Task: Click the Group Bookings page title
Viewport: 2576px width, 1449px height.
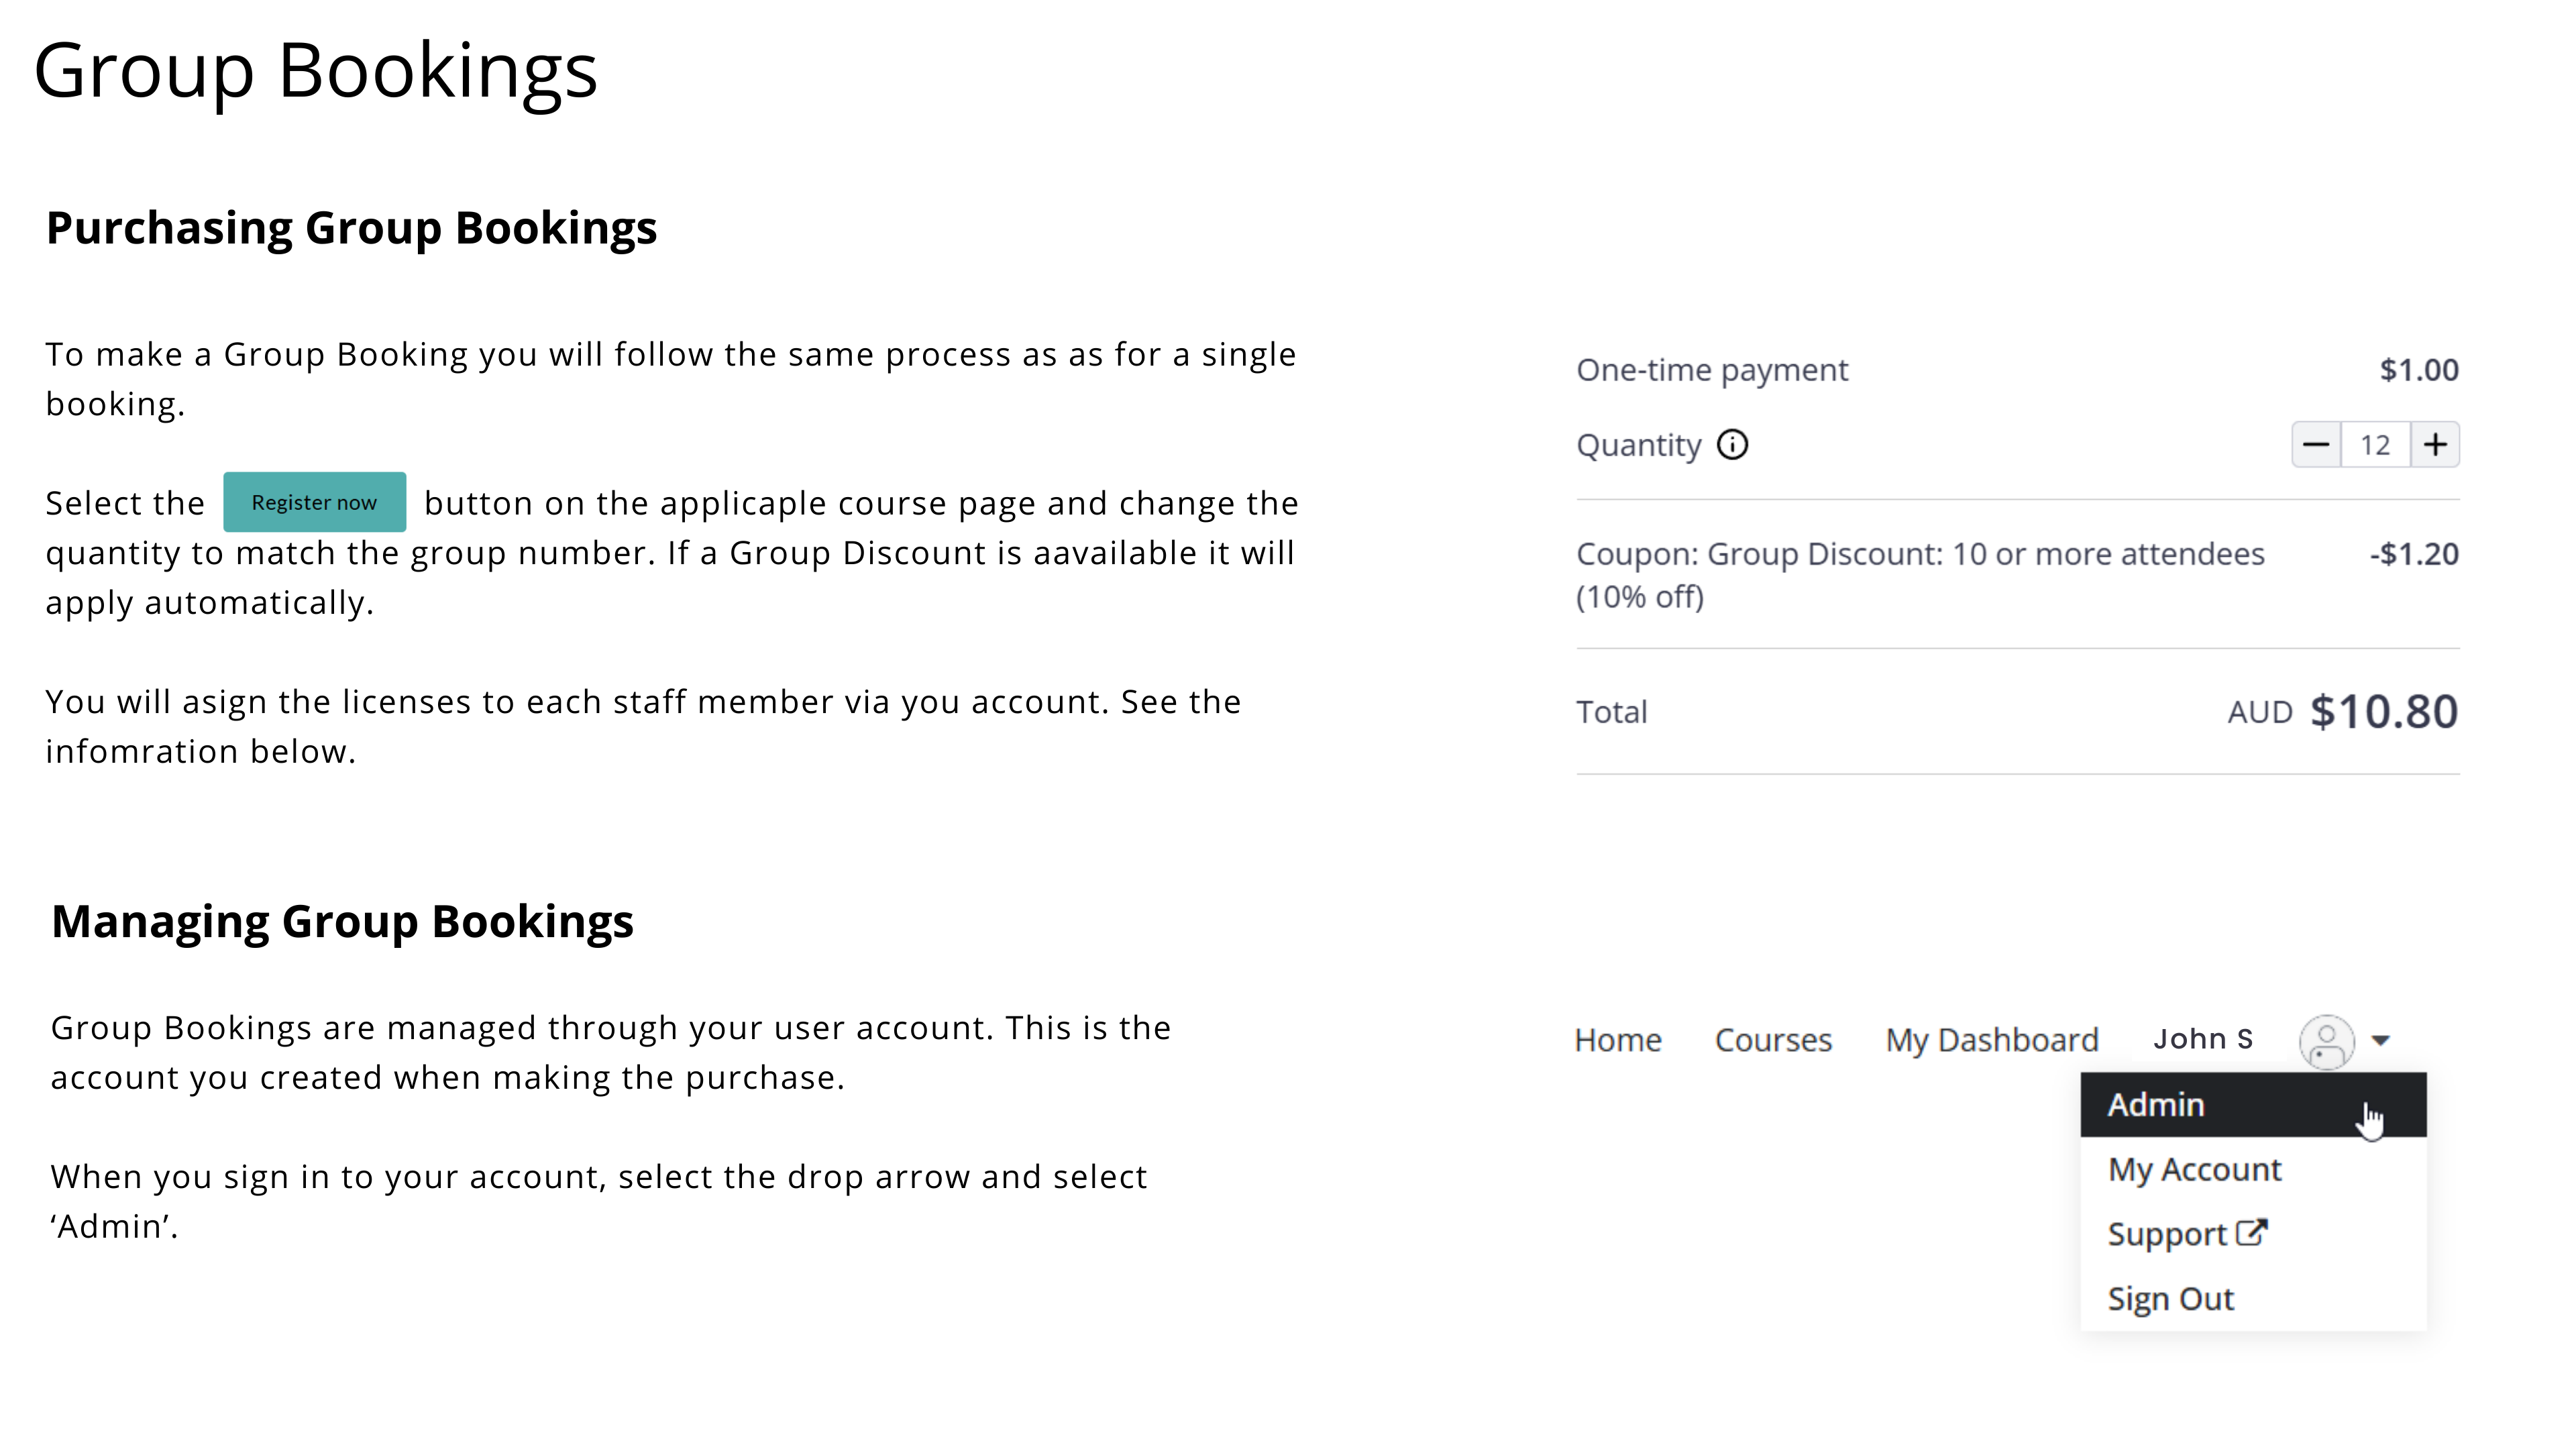Action: pyautogui.click(x=316, y=71)
